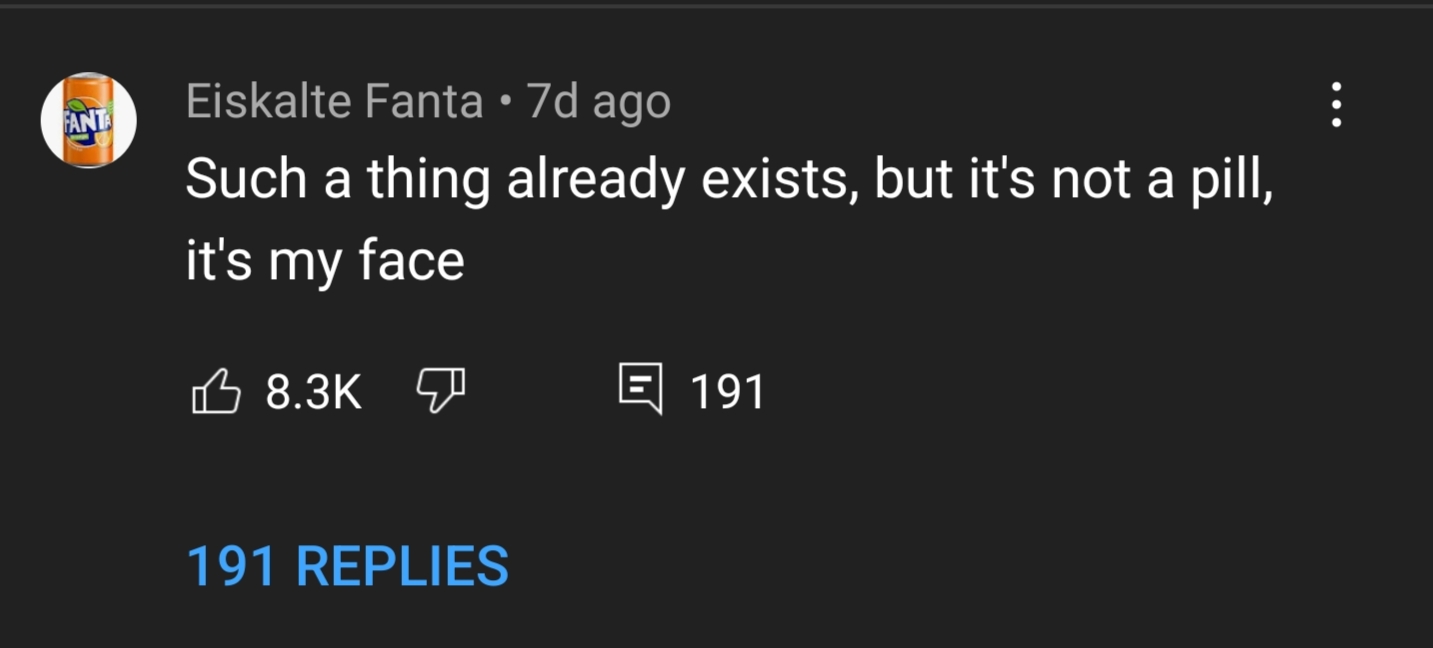Click the 8.3K like count
The width and height of the screenshot is (1433, 648).
[313, 392]
